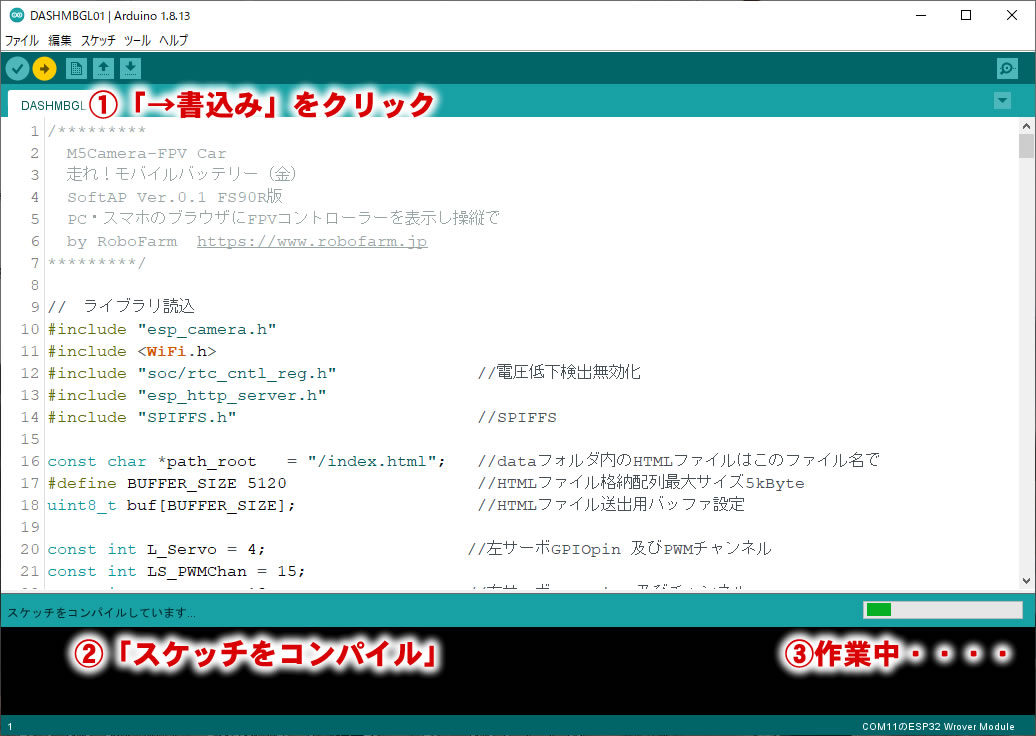Open the スケッチ menu

click(x=98, y=40)
